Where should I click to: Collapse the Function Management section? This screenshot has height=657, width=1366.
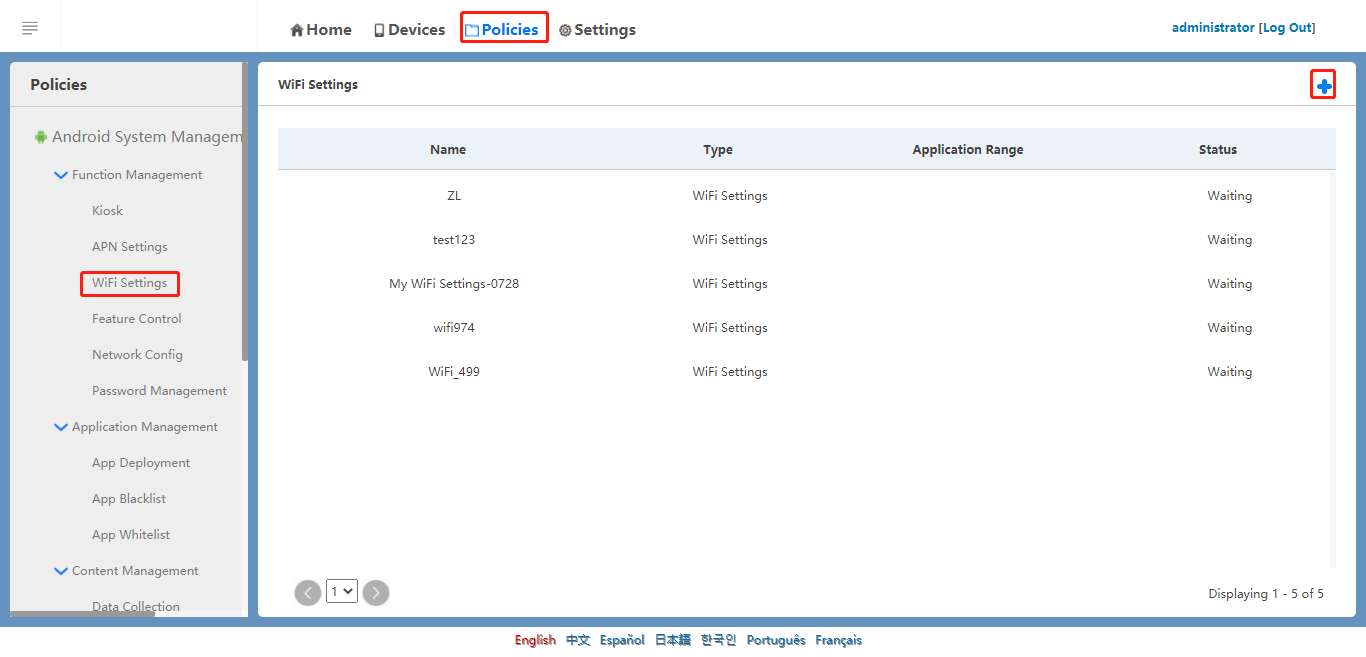click(x=61, y=175)
